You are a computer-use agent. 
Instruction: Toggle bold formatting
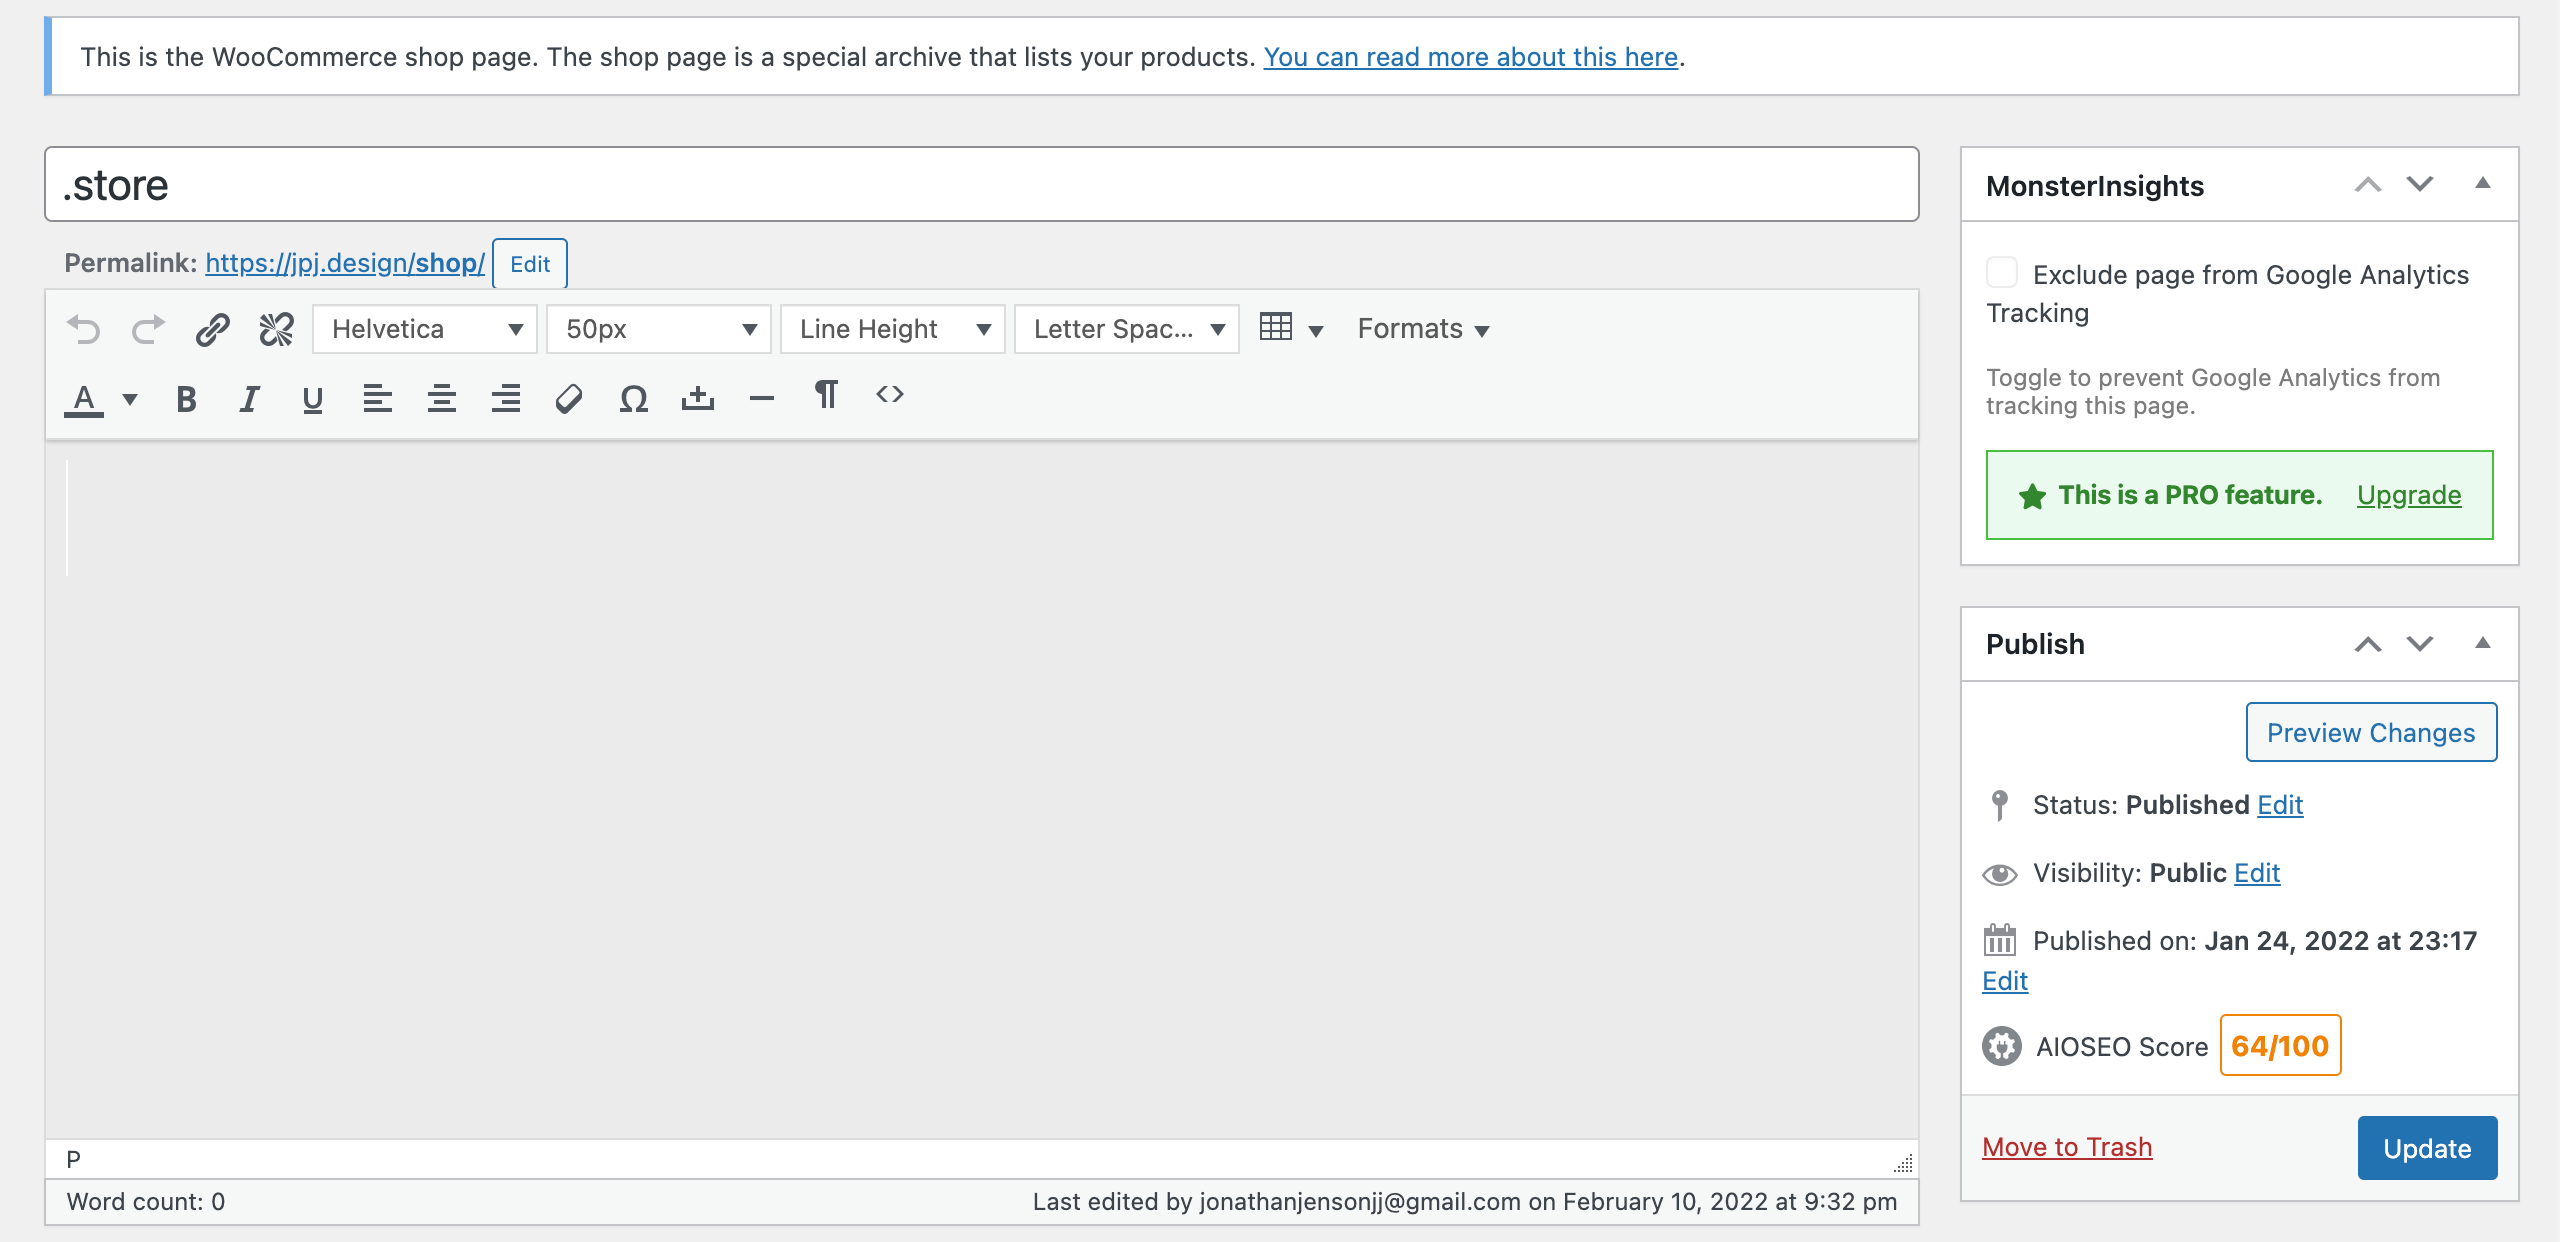pos(186,399)
